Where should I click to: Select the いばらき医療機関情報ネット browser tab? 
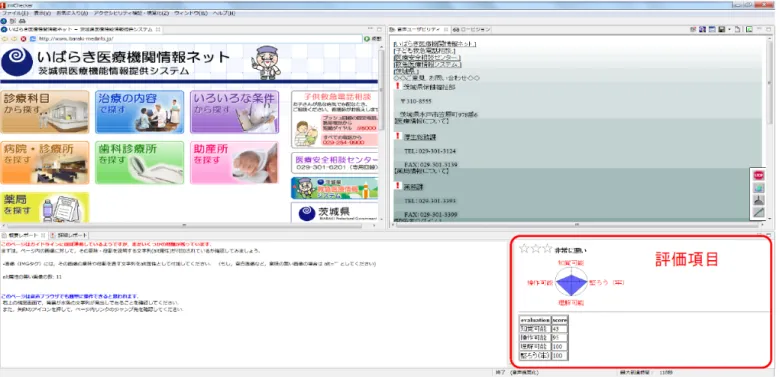tap(81, 30)
